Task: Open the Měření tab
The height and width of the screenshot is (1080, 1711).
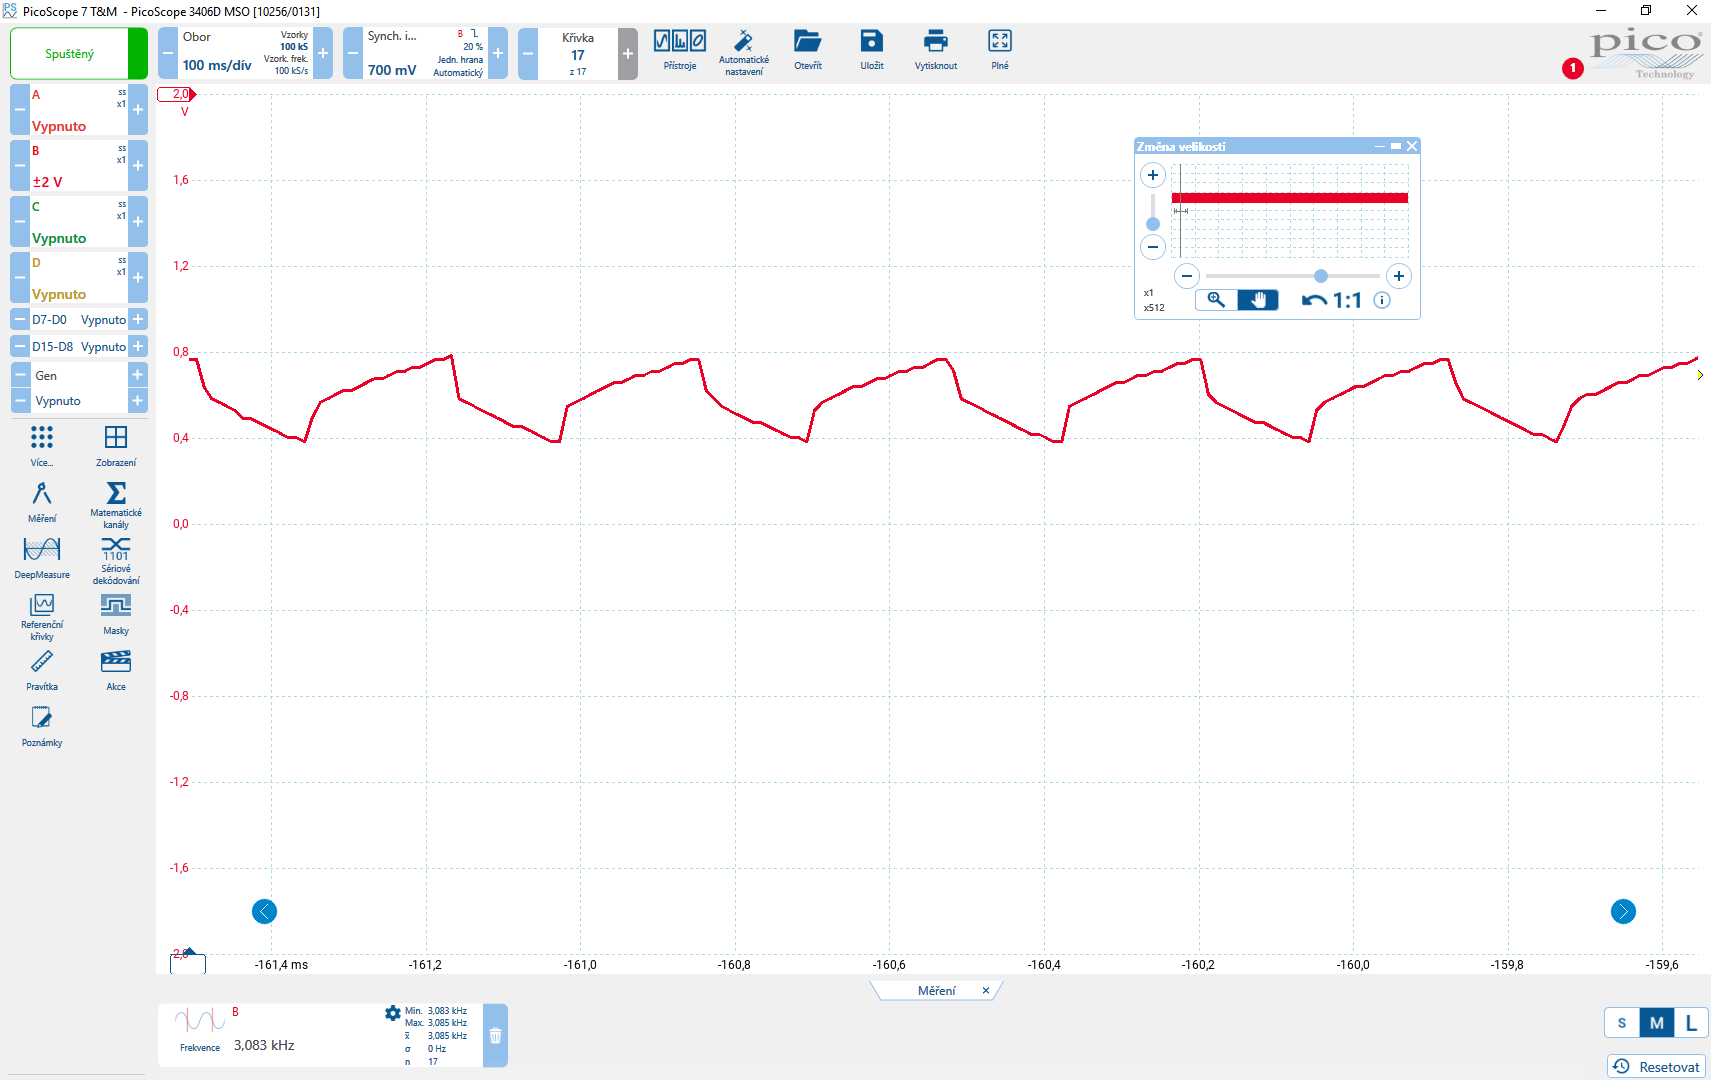Action: pyautogui.click(x=936, y=990)
